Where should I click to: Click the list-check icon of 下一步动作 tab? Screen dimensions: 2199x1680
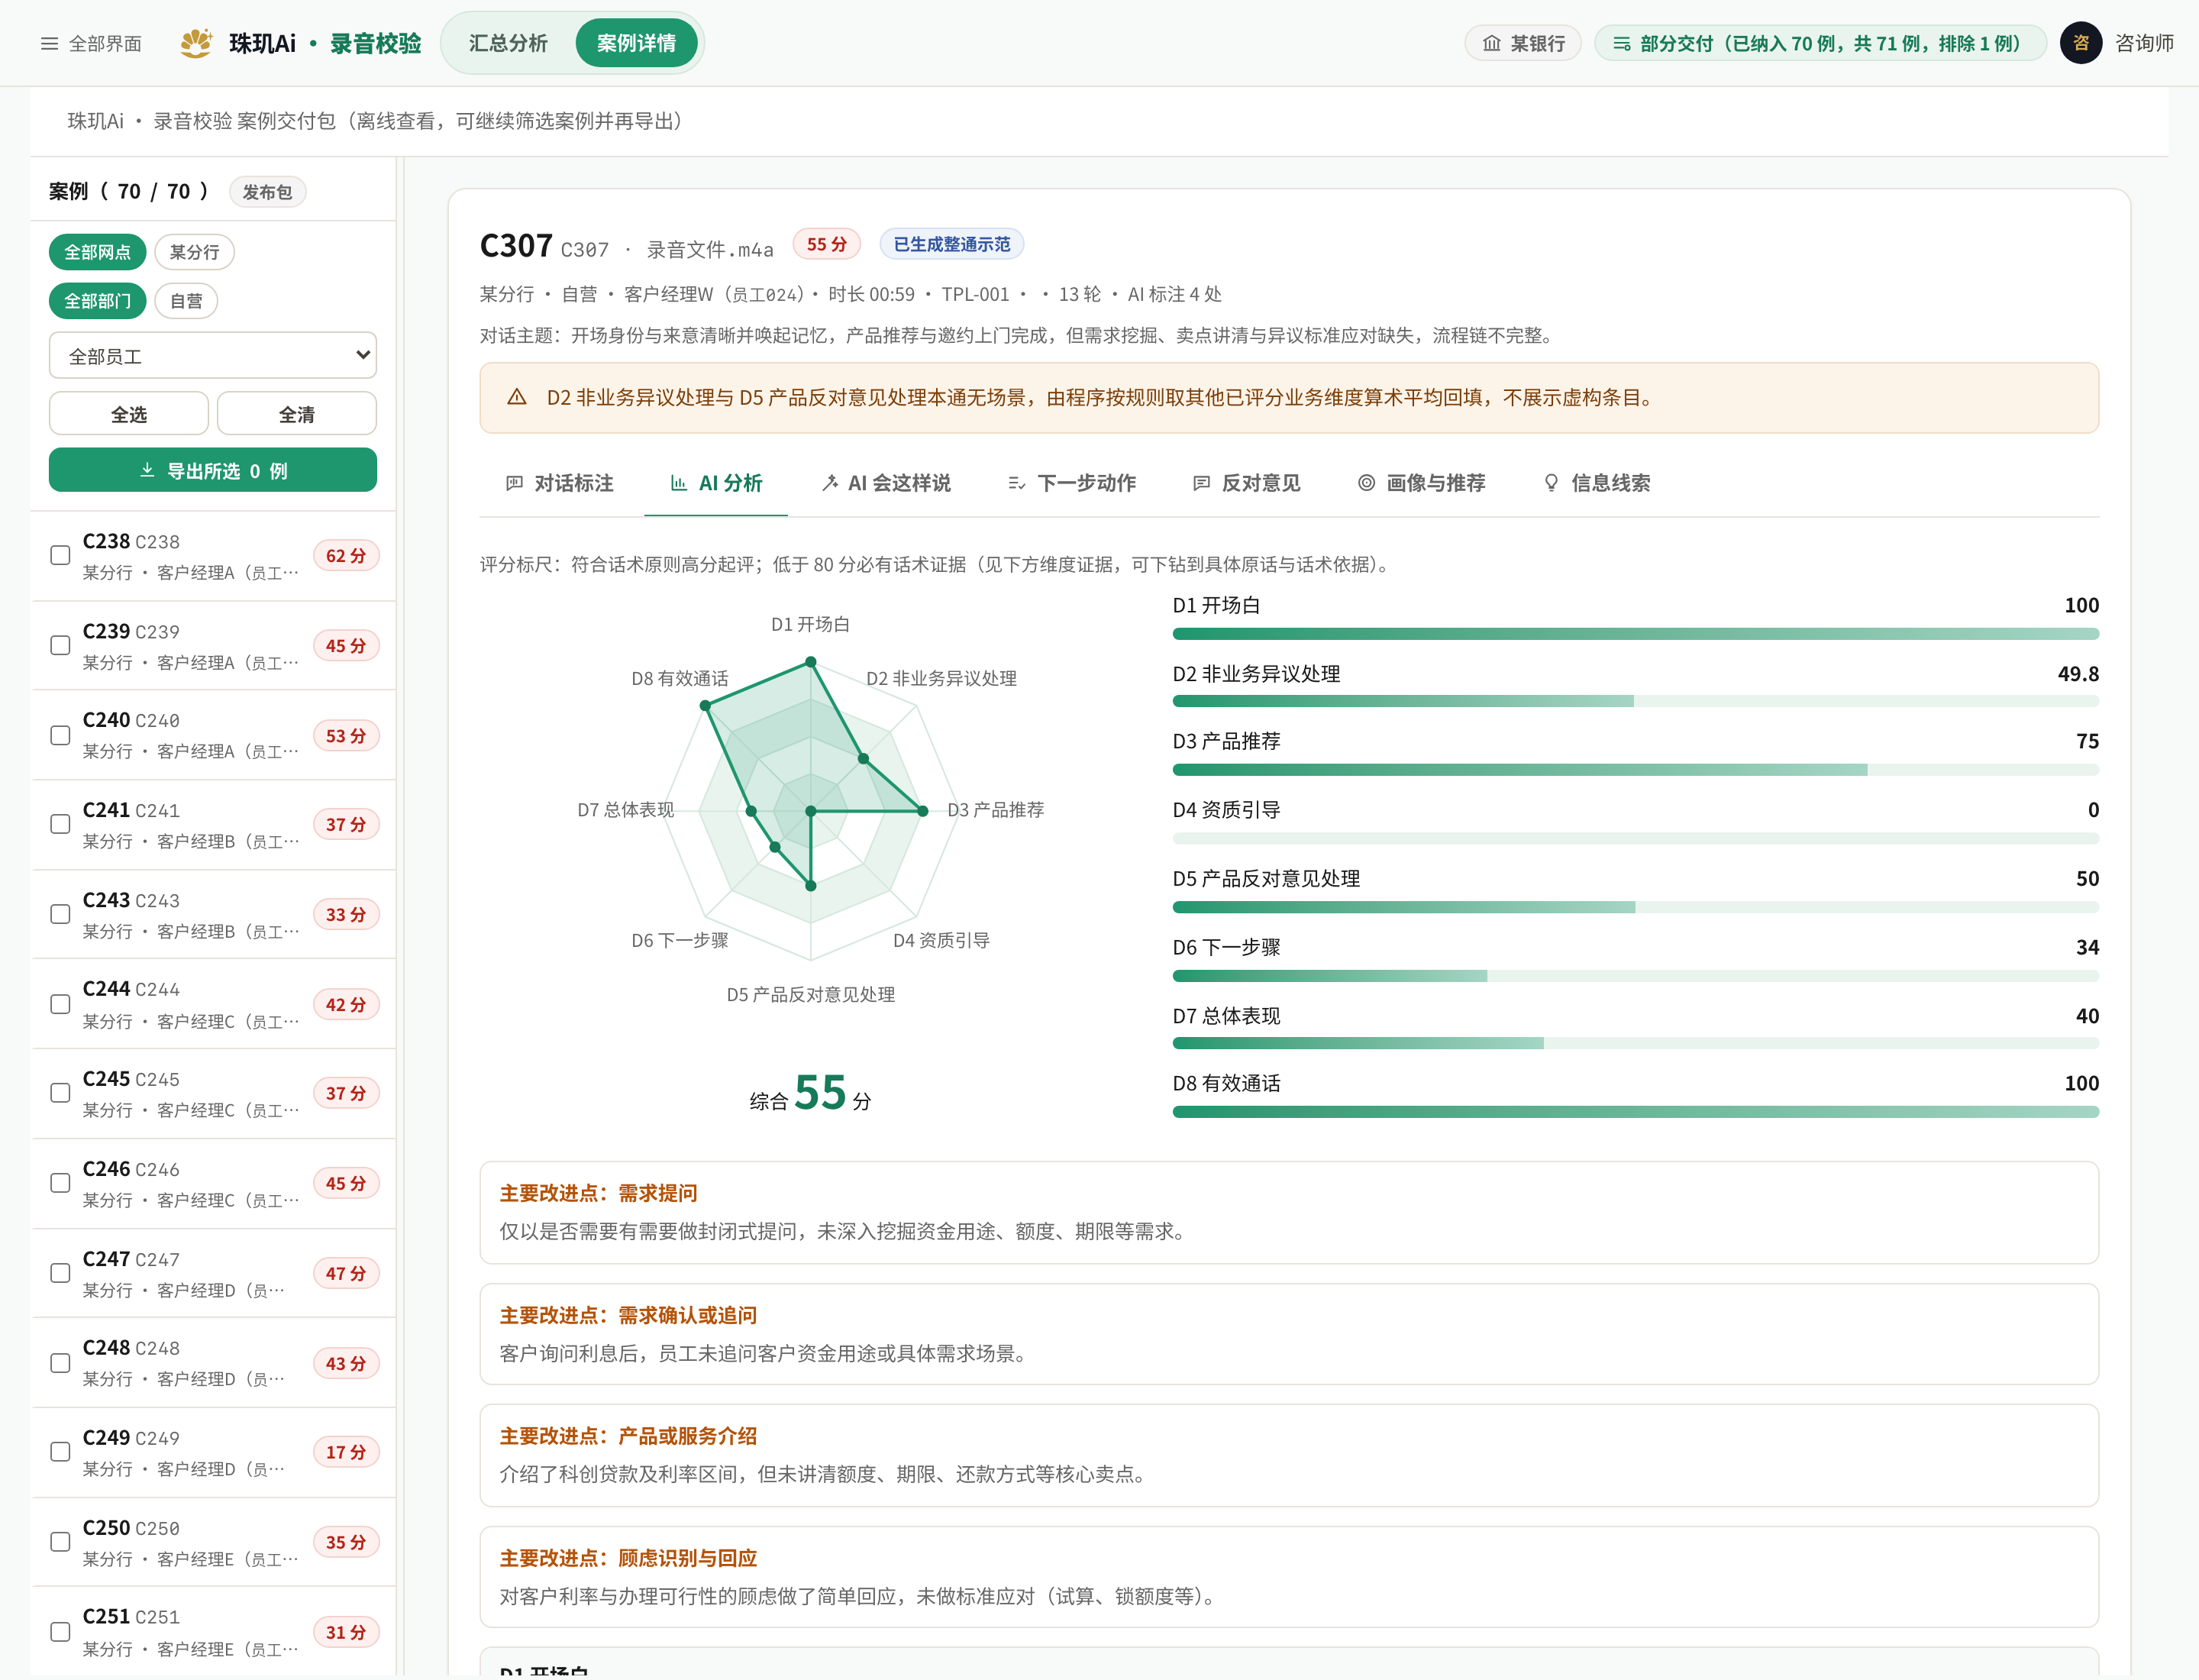1017,483
